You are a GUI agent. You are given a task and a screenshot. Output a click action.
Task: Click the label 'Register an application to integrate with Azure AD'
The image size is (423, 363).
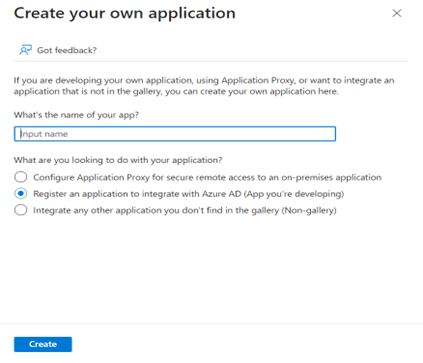point(137,194)
